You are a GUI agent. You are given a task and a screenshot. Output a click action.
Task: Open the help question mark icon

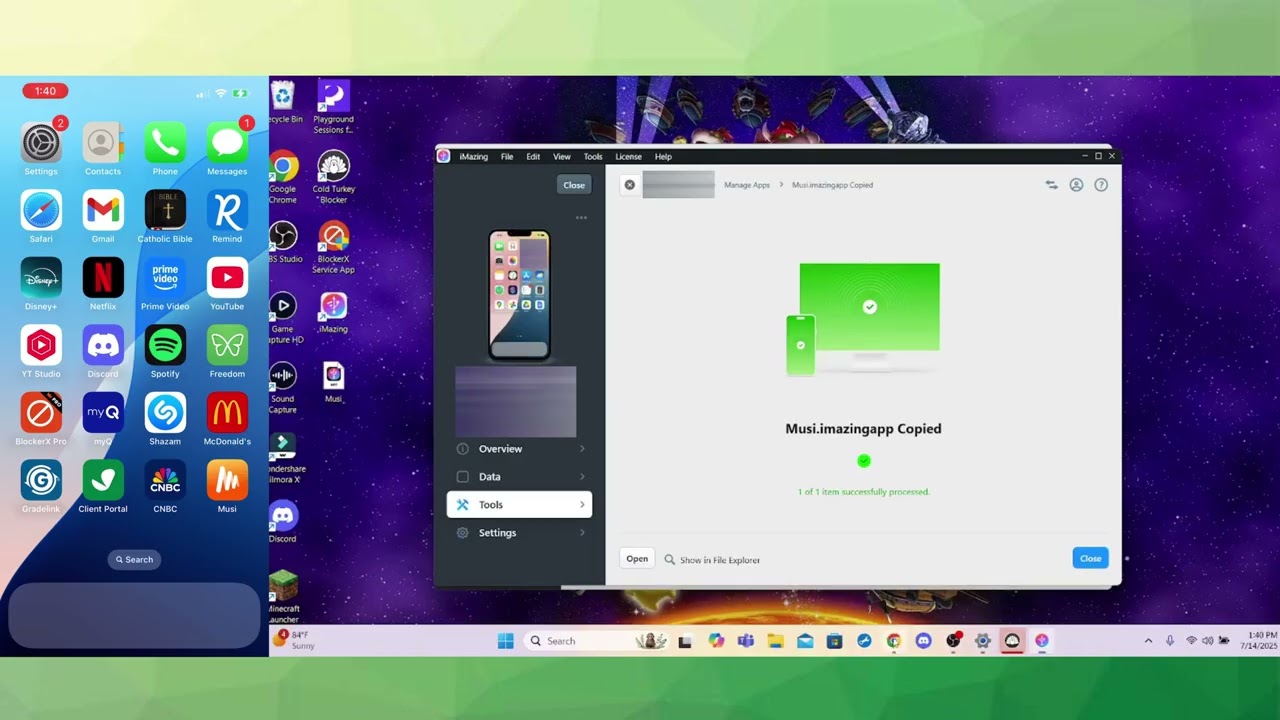coord(1101,185)
